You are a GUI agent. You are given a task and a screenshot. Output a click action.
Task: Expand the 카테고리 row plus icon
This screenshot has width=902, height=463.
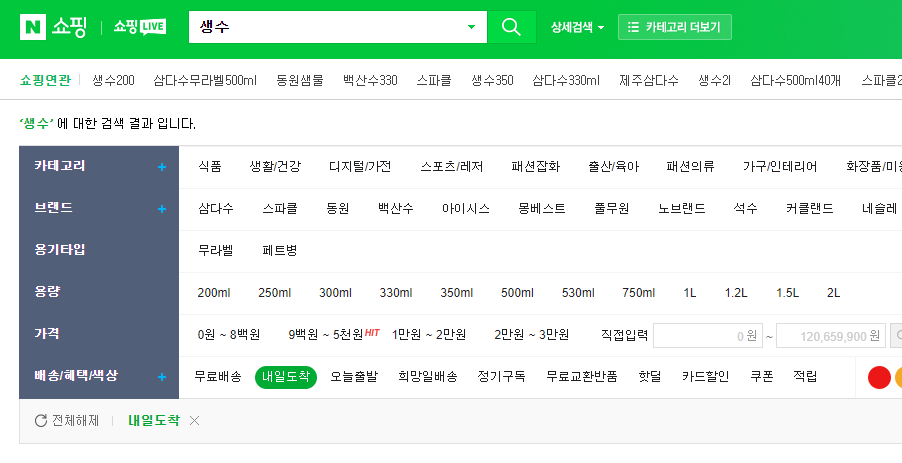point(162,167)
